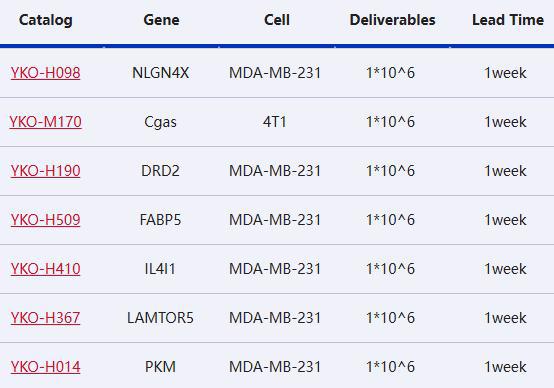Select the NLGN4X gene cell

160,73
